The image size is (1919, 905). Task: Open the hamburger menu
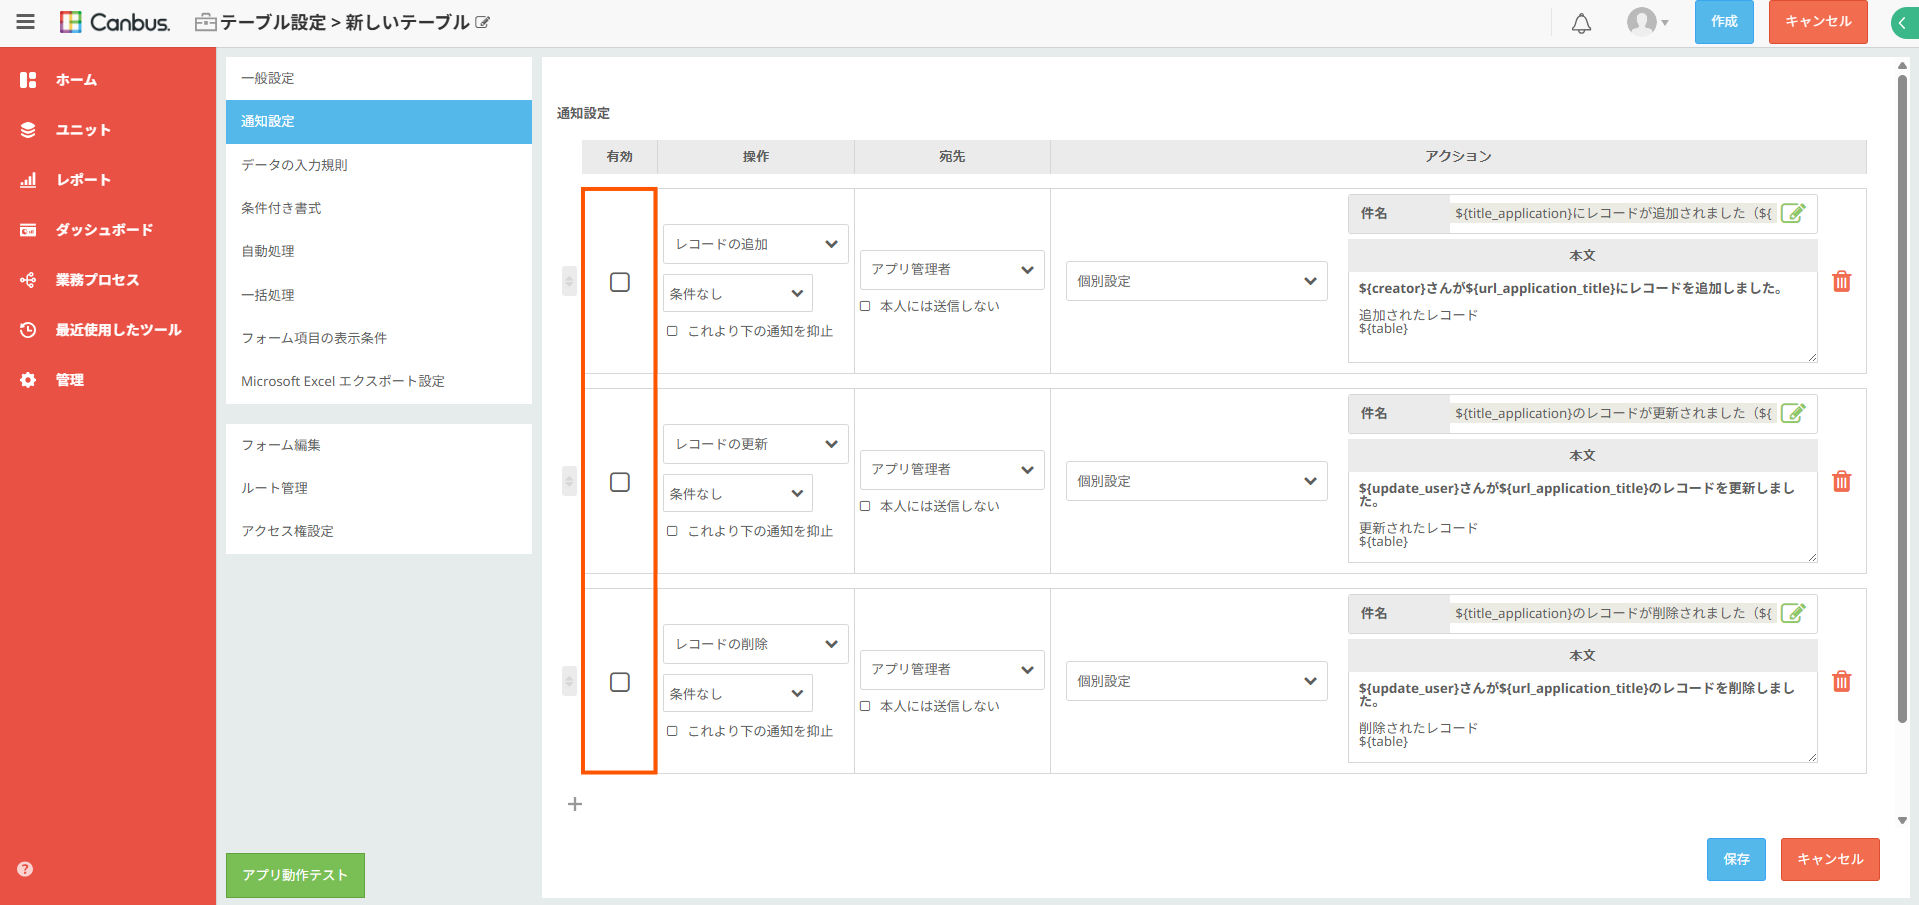25,22
